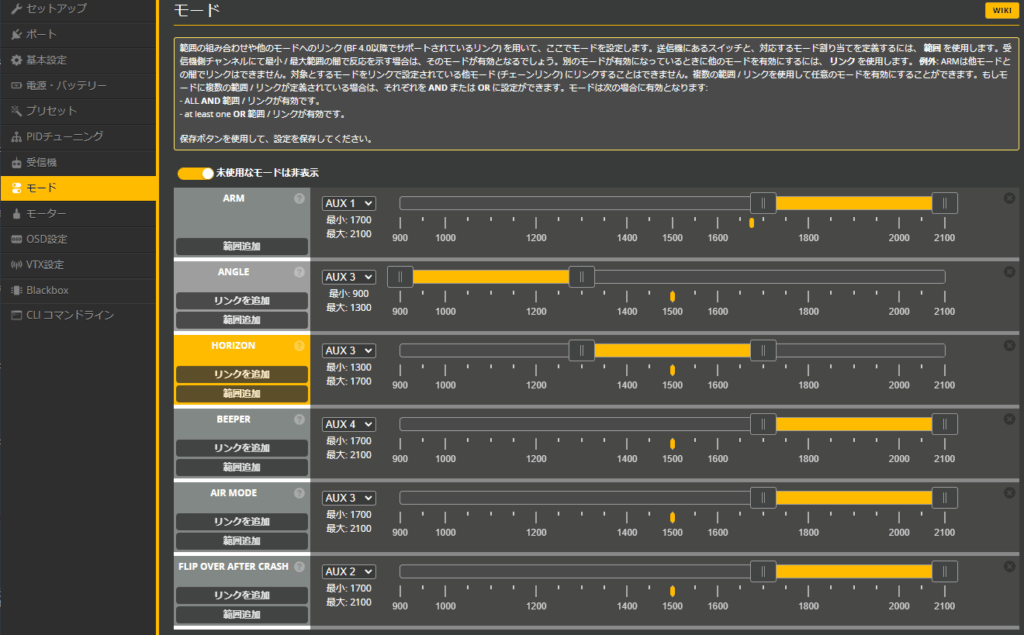Delete the ANGLE range using the X icon
Viewport: 1024px width, 635px height.
pos(1009,272)
